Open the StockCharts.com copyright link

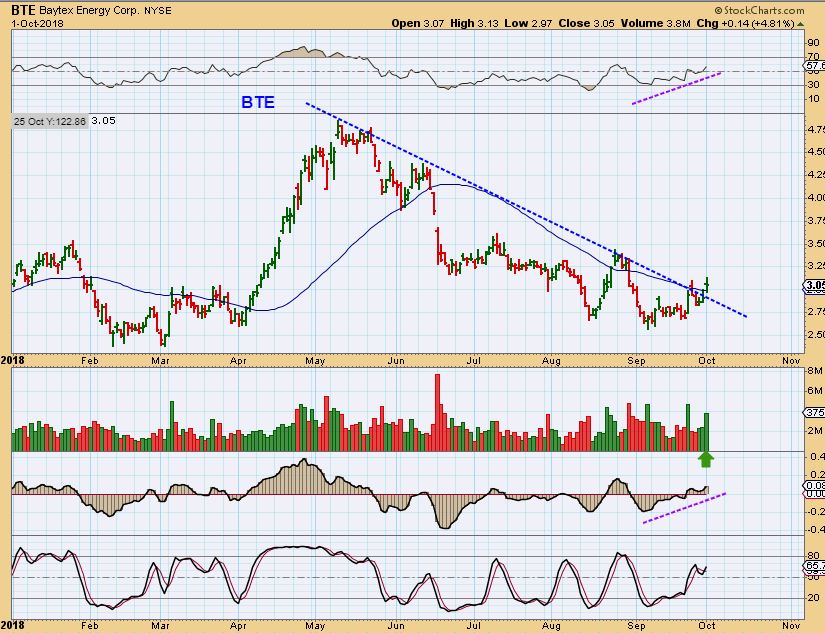pyautogui.click(x=759, y=10)
